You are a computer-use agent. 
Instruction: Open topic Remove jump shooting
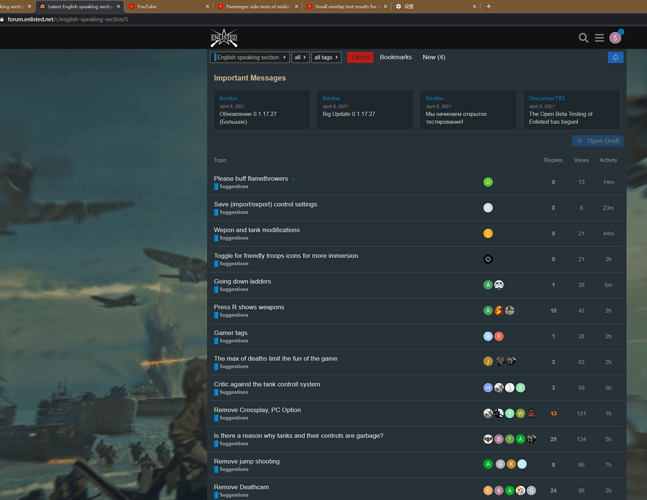[247, 461]
